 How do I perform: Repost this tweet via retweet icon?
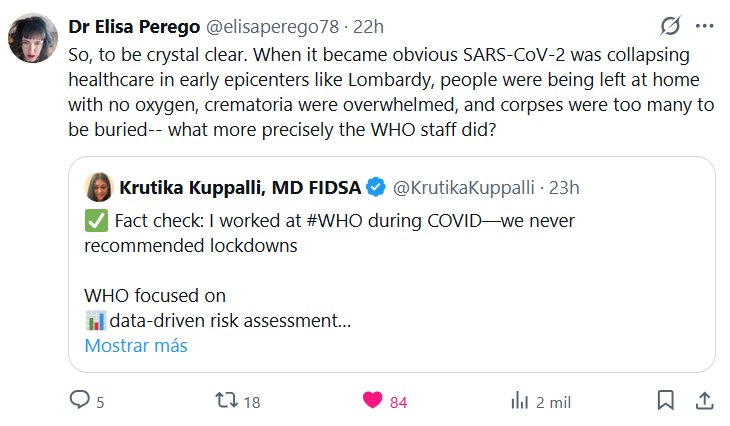[x=227, y=401]
